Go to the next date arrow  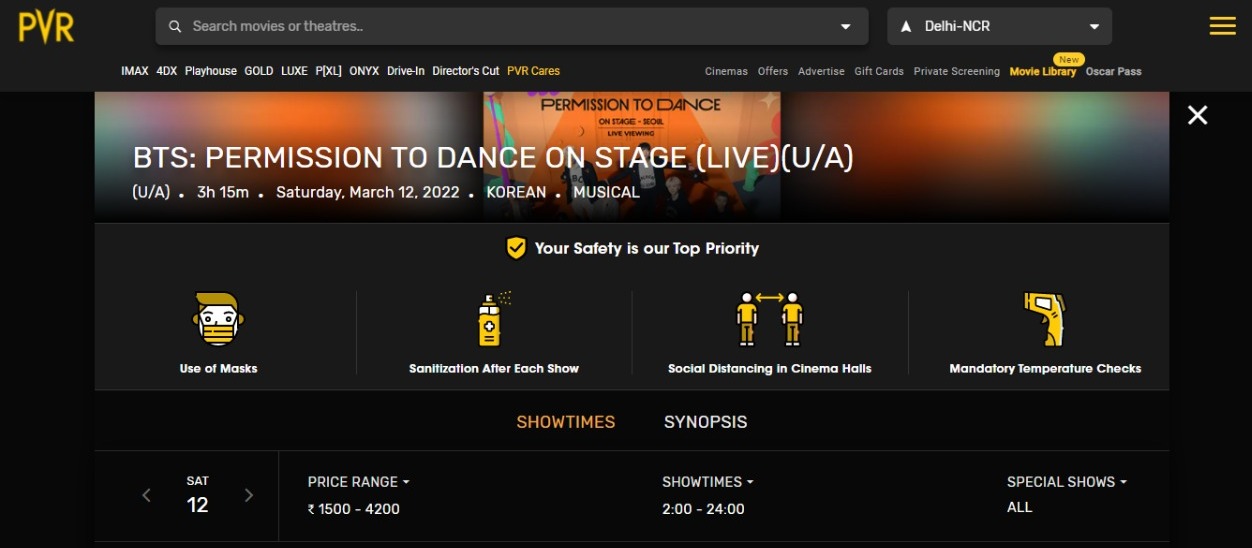249,495
